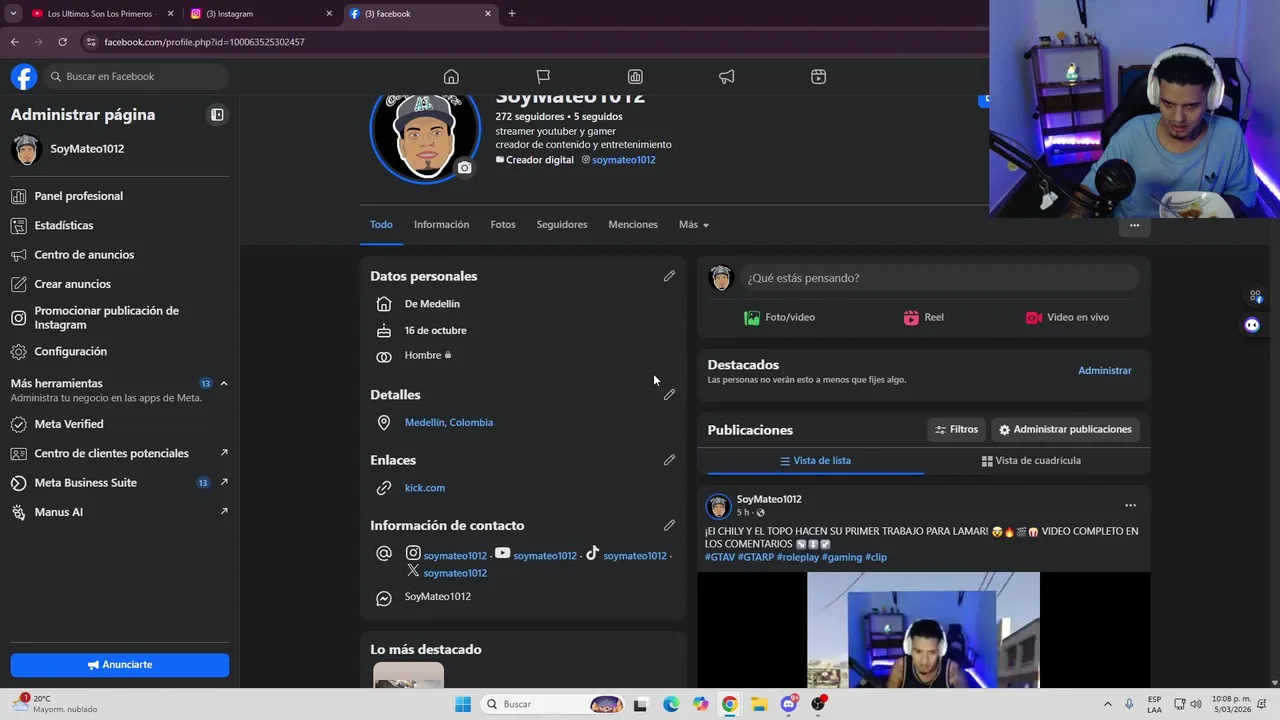Click the Facebook logo
The height and width of the screenshot is (720, 1280).
click(x=24, y=76)
